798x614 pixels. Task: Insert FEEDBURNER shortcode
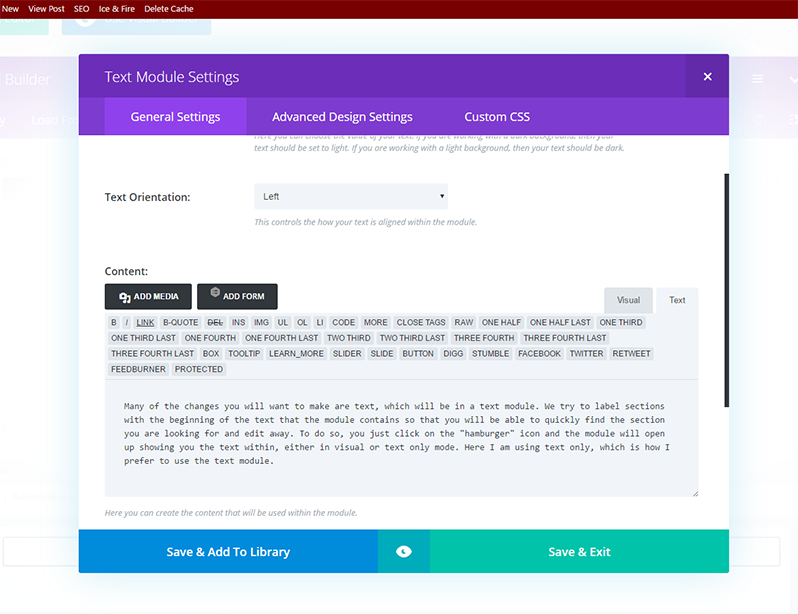[138, 370]
